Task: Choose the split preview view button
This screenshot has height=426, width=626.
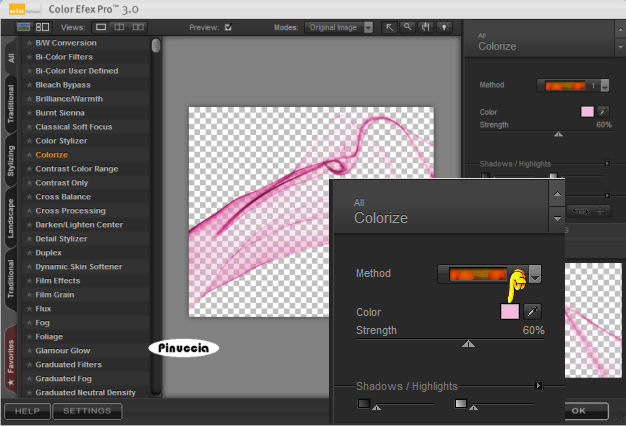Action: tap(119, 27)
